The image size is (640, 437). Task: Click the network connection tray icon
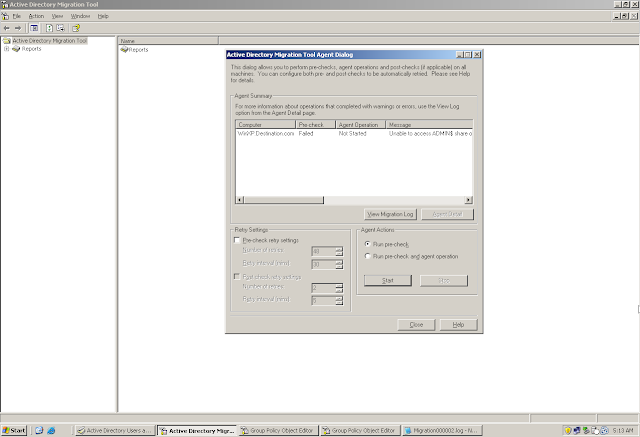(577, 430)
